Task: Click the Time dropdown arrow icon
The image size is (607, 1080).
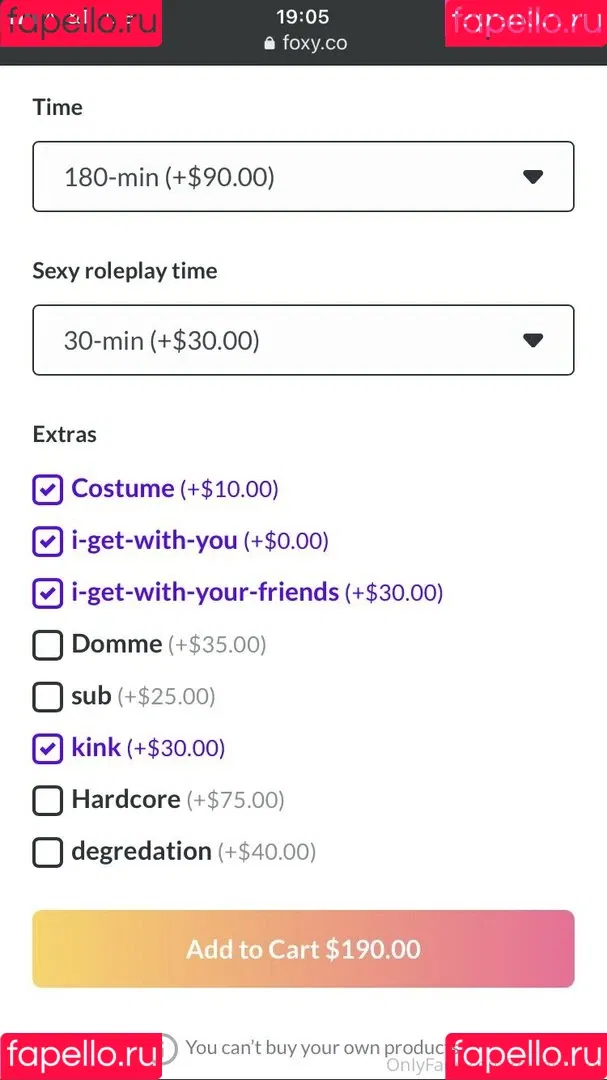Action: coord(533,177)
